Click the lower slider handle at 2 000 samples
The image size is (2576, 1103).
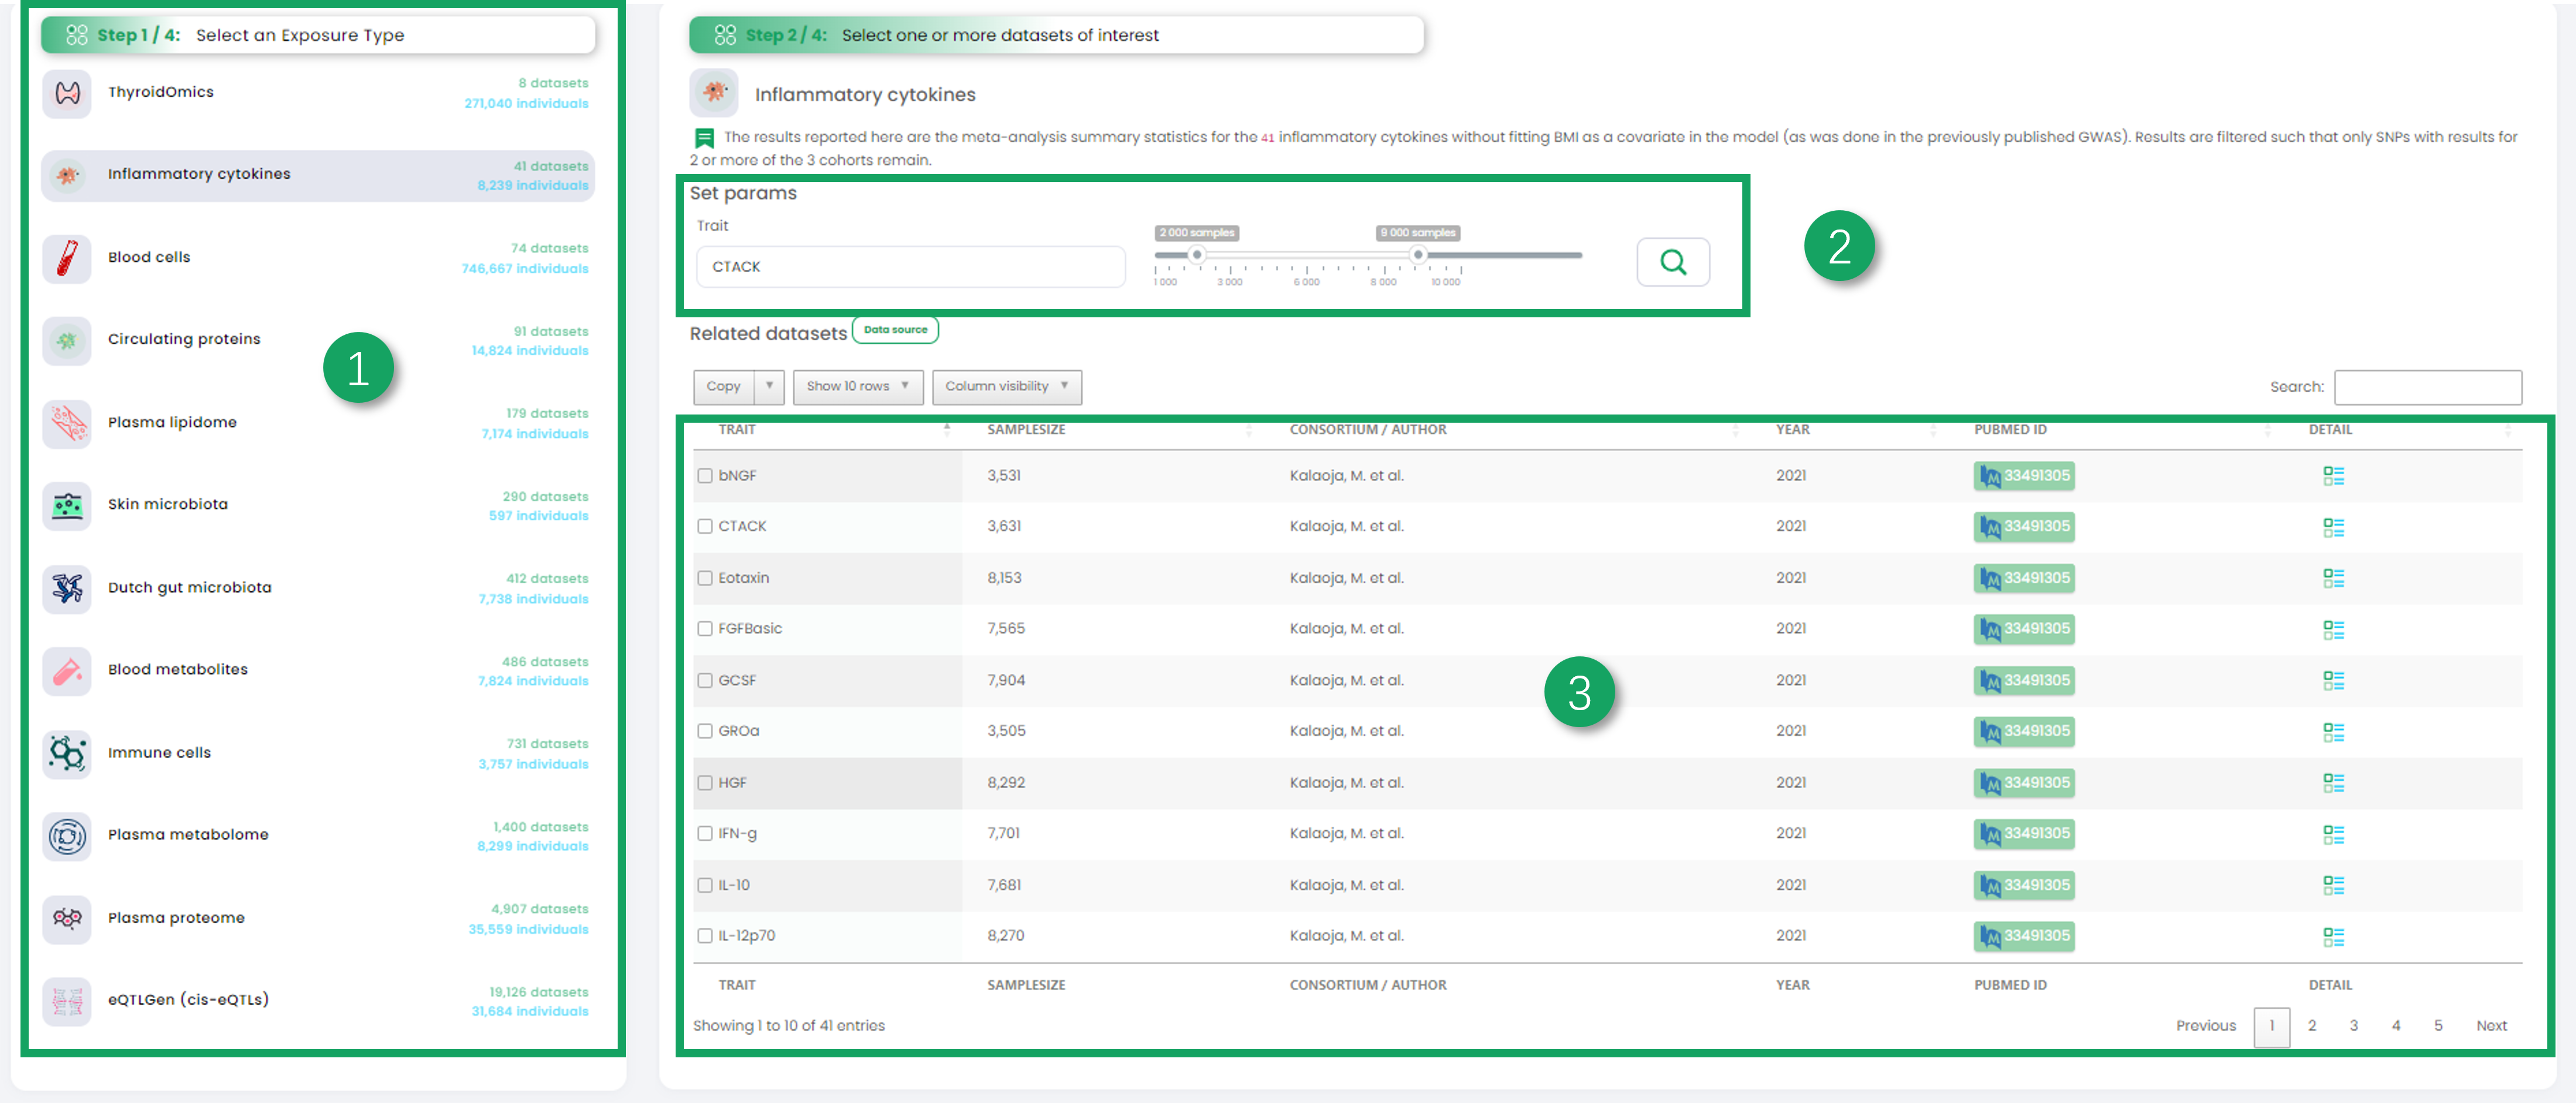pyautogui.click(x=1196, y=255)
